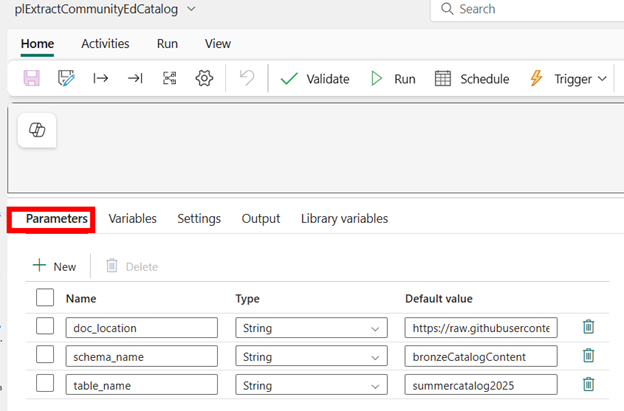Click the Undo arrow icon

(246, 79)
